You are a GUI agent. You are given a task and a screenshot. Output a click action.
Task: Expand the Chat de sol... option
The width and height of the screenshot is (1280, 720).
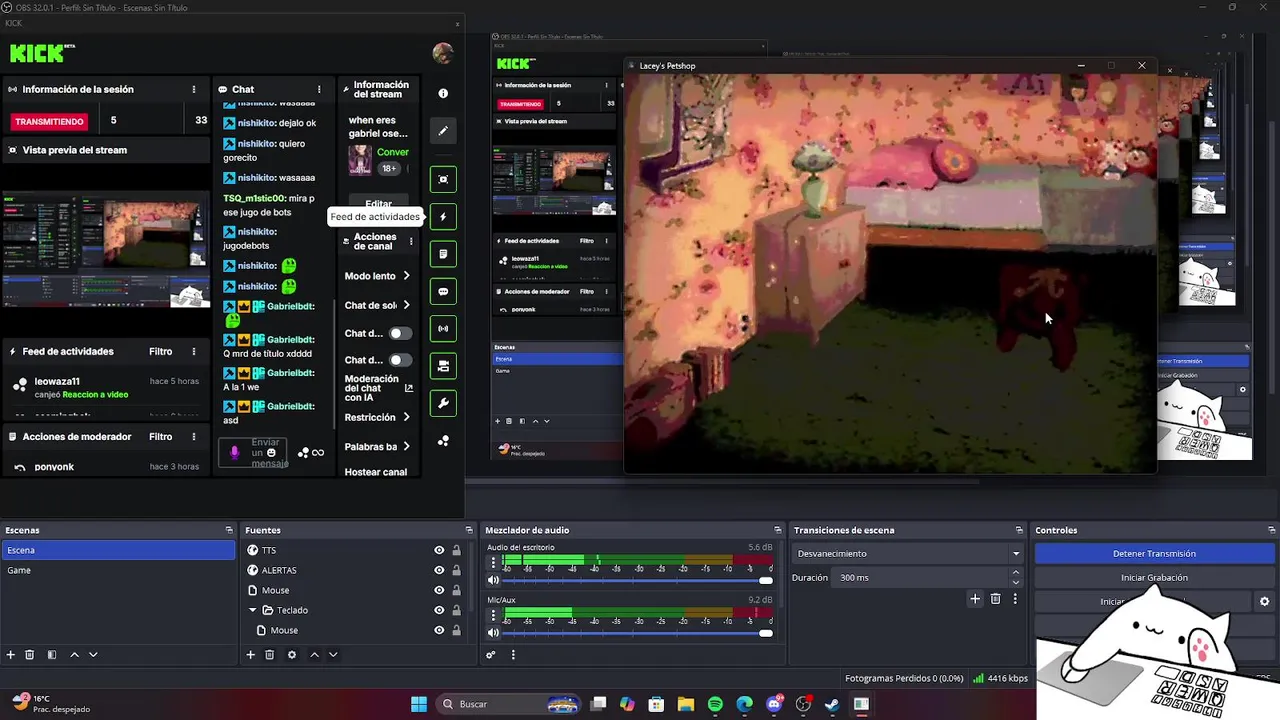[x=406, y=305]
